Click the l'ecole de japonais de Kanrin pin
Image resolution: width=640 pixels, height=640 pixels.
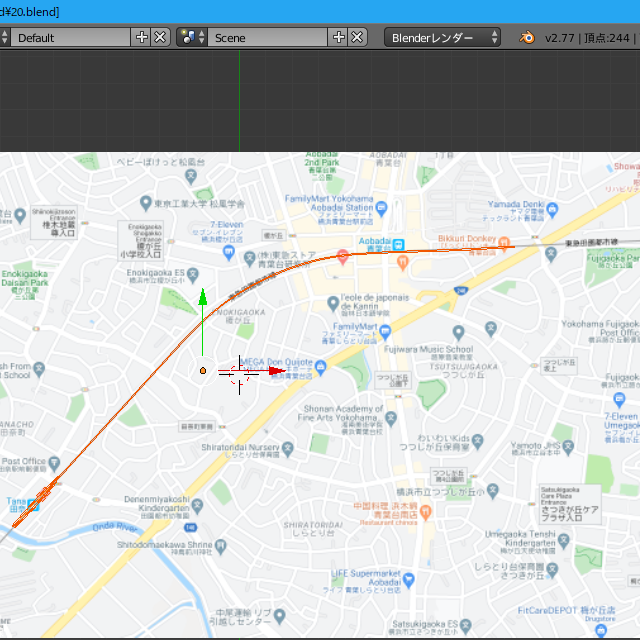333,303
